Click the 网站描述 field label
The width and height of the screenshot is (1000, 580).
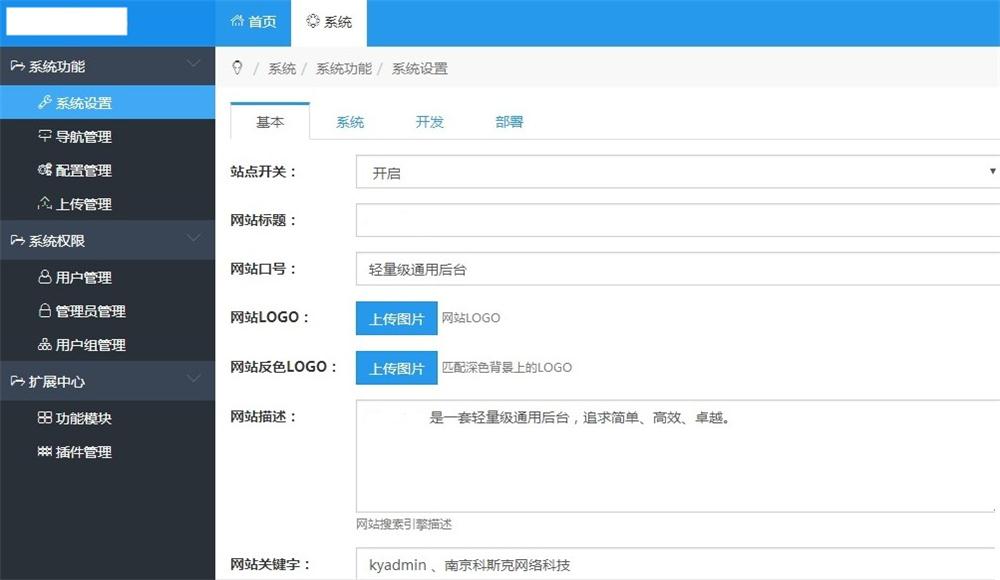tap(263, 417)
